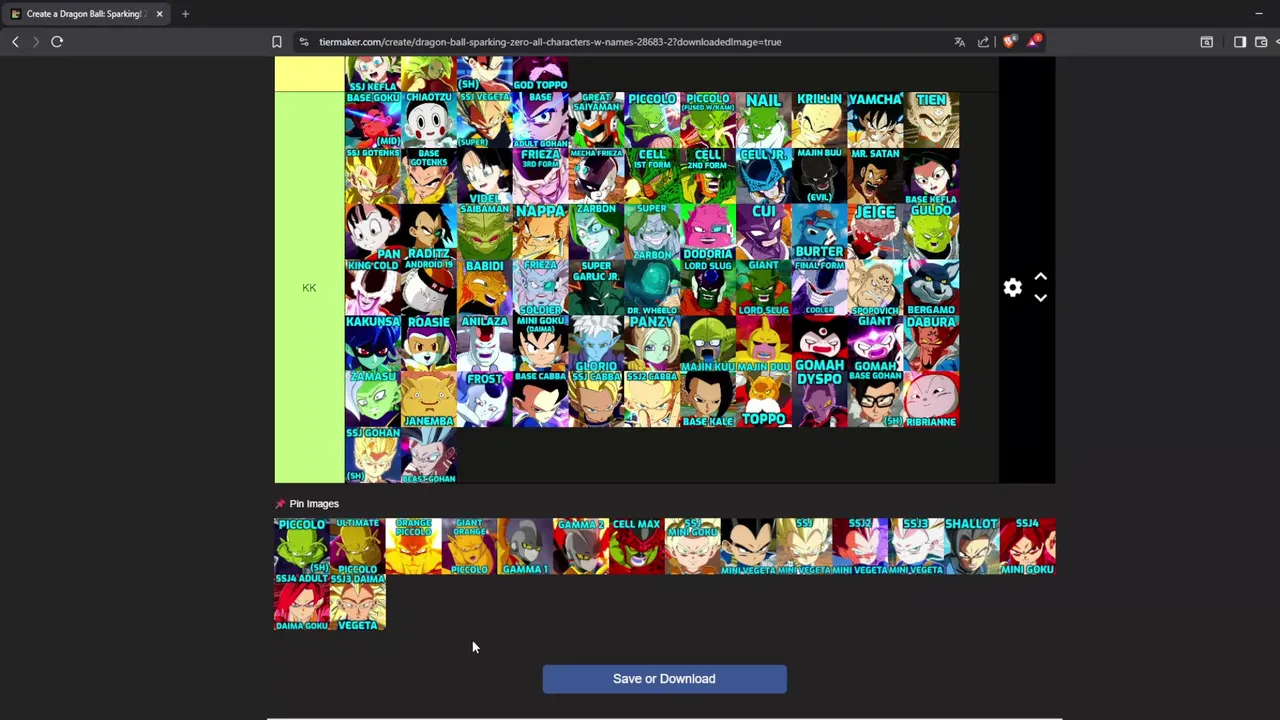Image resolution: width=1280 pixels, height=720 pixels.
Task: Select the Dabura character image
Action: coord(932,344)
